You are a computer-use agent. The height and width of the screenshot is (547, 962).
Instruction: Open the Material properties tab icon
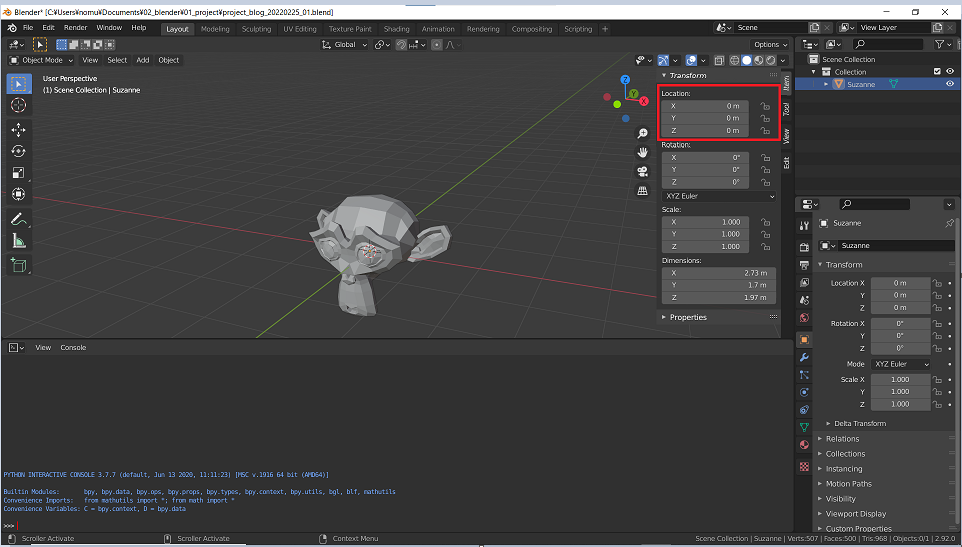pyautogui.click(x=804, y=445)
